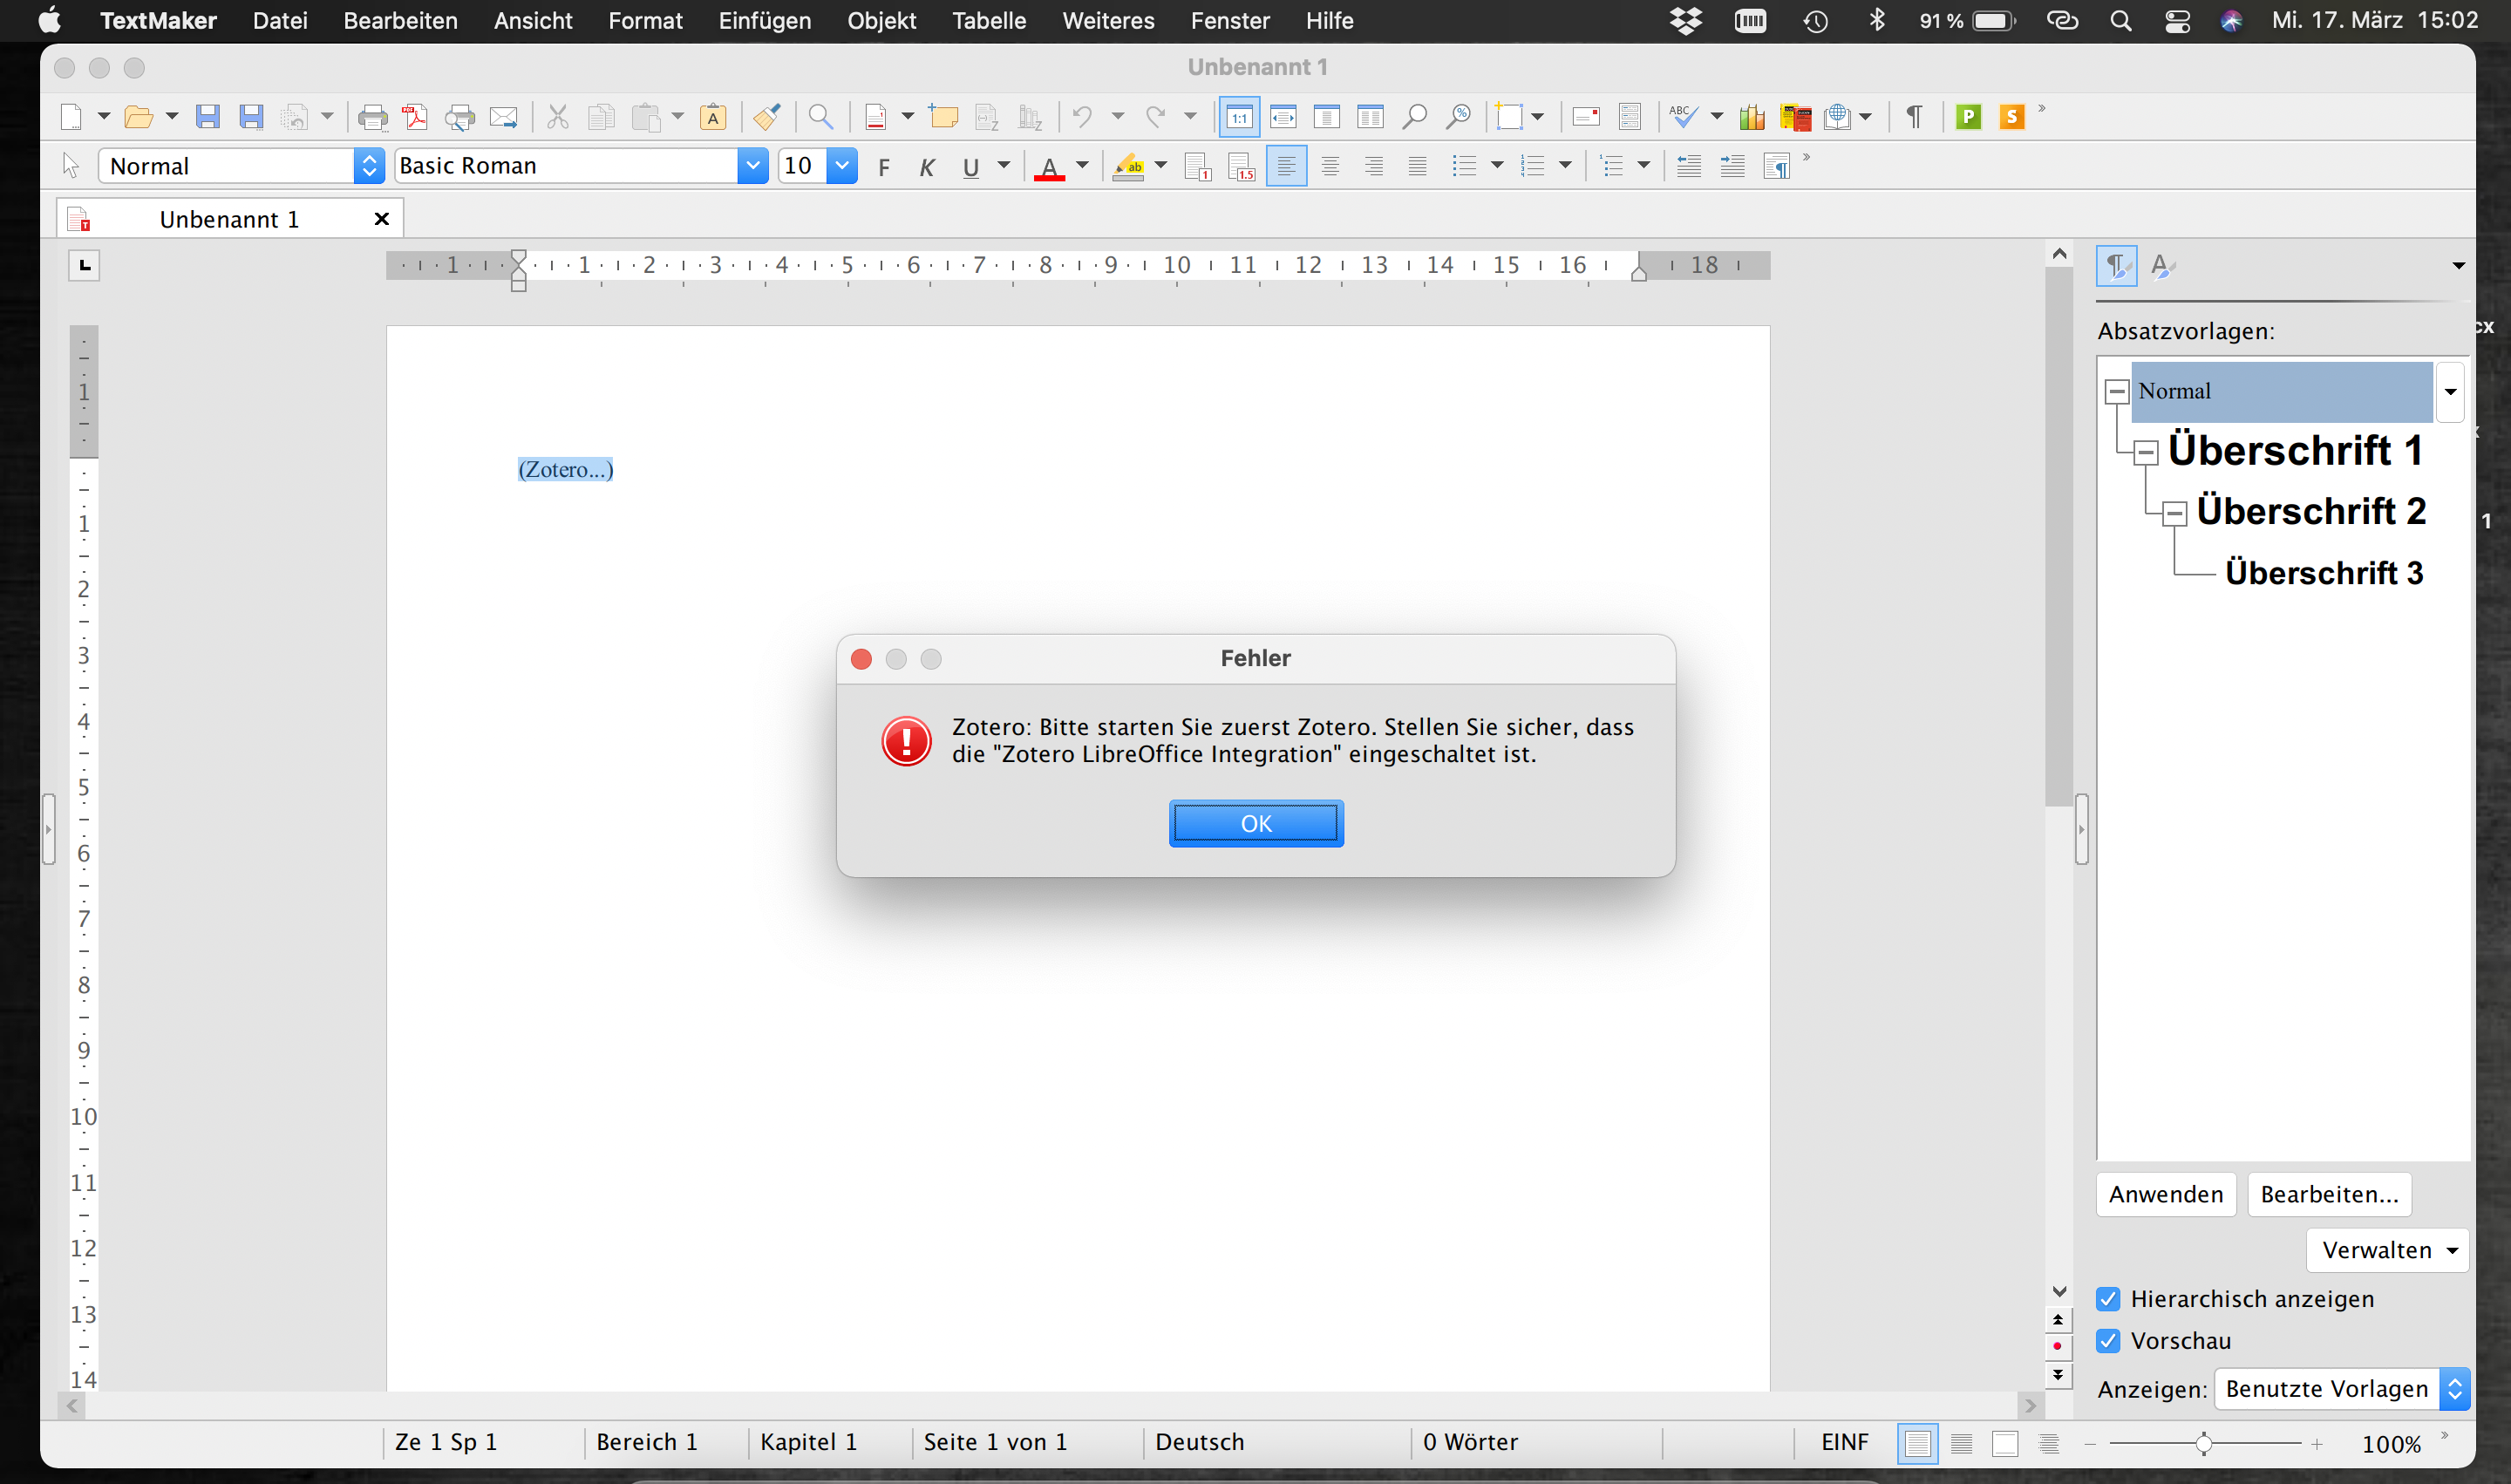Align text left

coord(1286,166)
